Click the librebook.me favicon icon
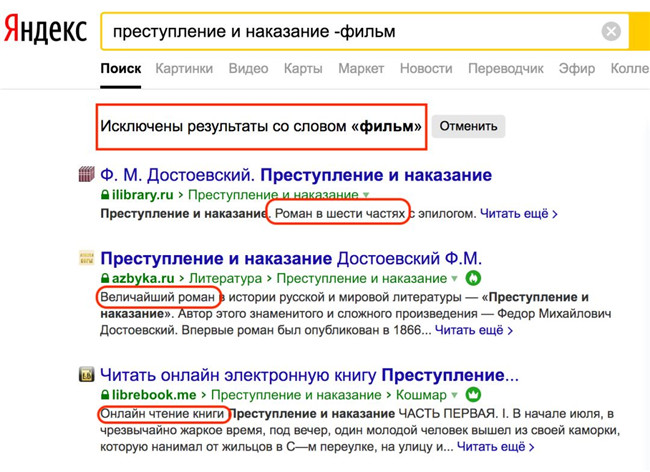650x472 pixels. tap(87, 374)
